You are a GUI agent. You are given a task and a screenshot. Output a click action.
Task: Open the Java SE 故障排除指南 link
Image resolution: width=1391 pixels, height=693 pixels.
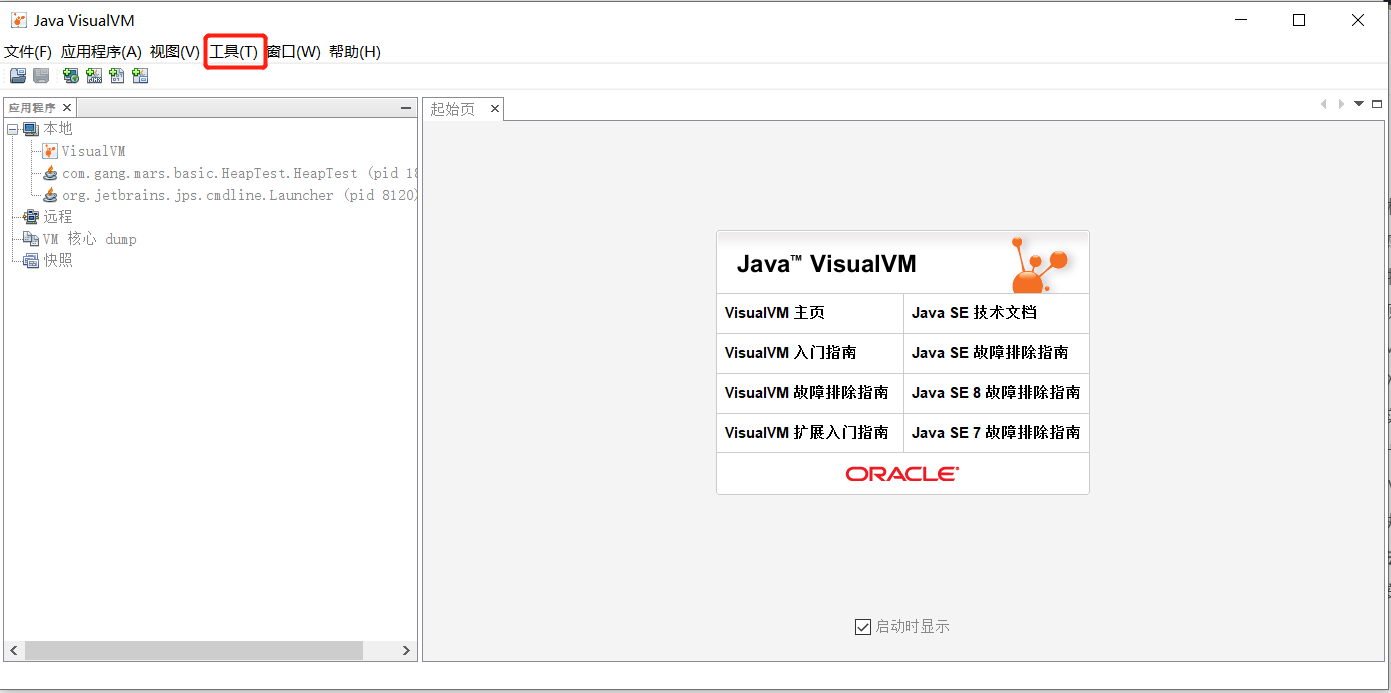[x=990, y=353]
